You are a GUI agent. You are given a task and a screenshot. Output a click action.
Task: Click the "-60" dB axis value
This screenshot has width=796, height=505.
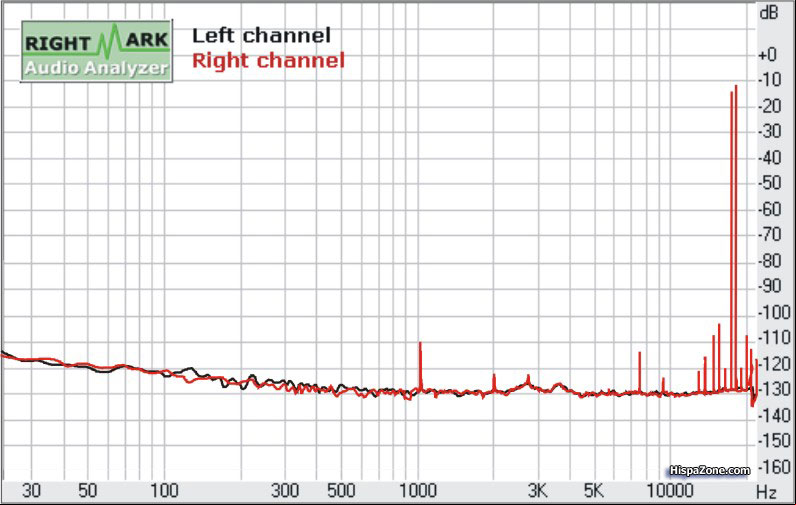click(x=769, y=209)
